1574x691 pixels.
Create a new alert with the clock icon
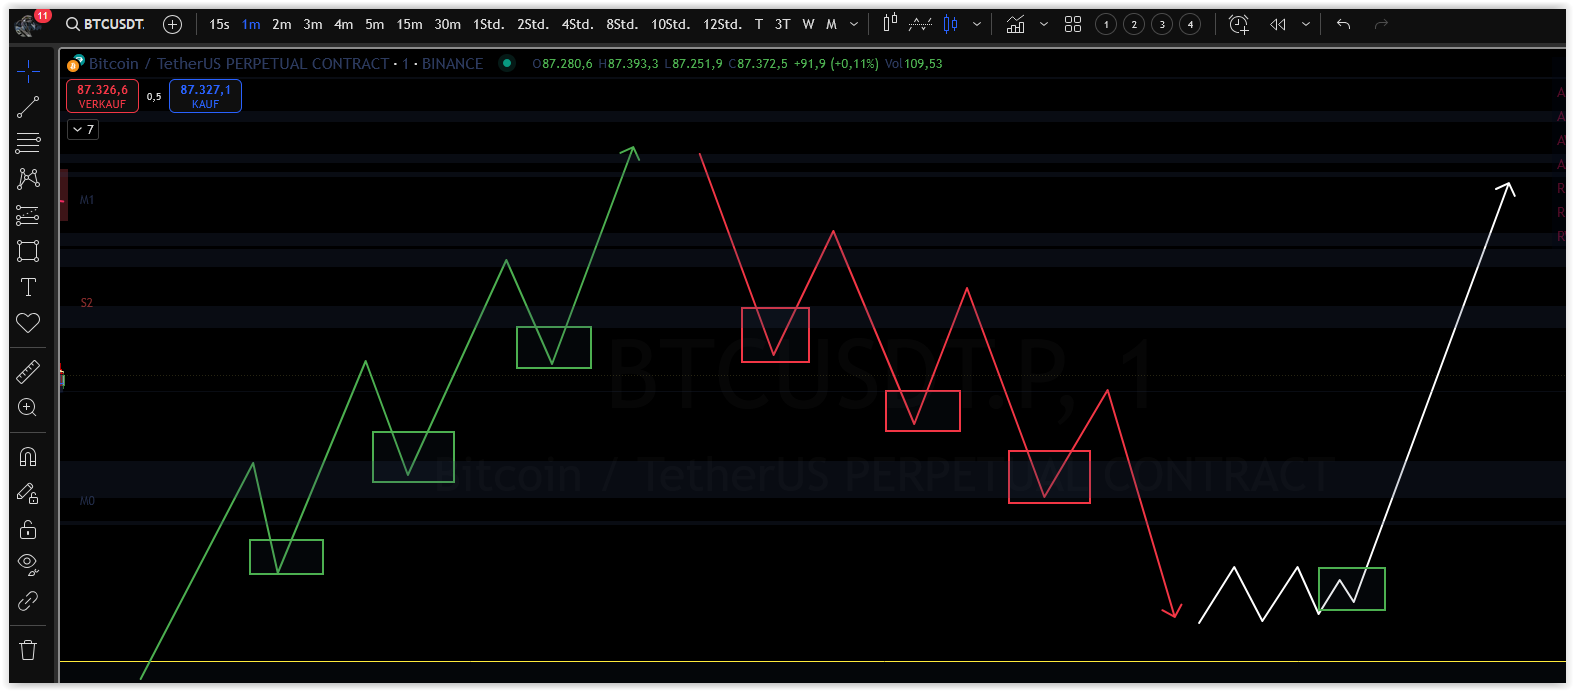pyautogui.click(x=1239, y=24)
